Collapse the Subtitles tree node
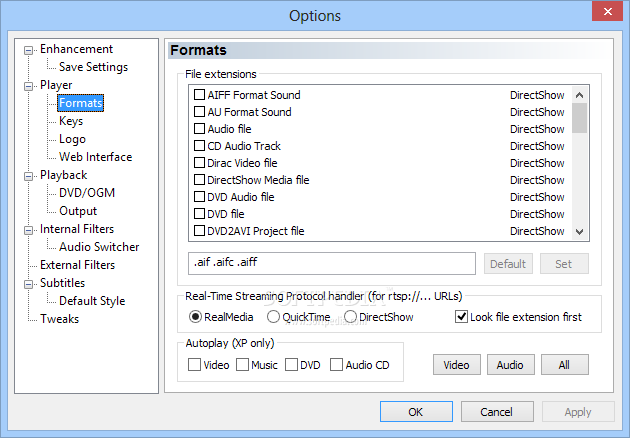The height and width of the screenshot is (438, 630). pos(28,284)
